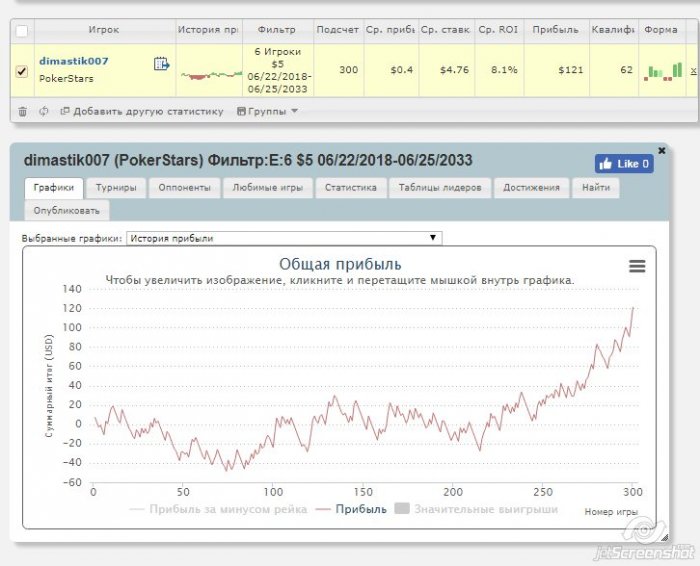Open the Достижения tab

coord(531,187)
